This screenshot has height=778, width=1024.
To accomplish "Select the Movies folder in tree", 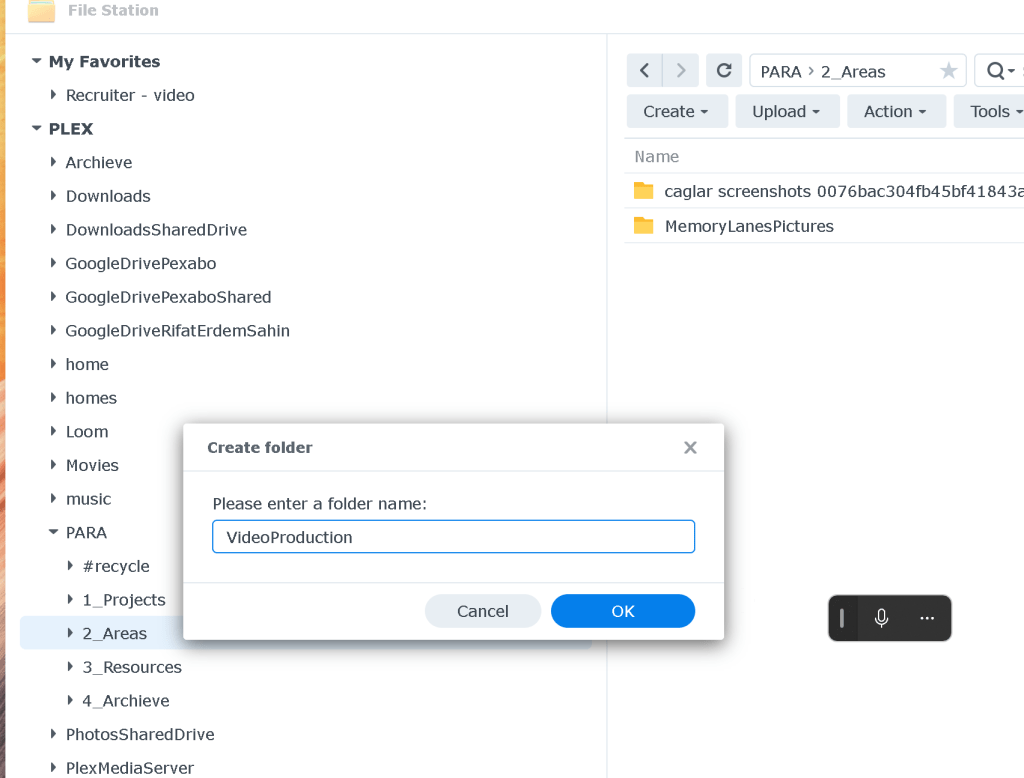I will pos(92,465).
